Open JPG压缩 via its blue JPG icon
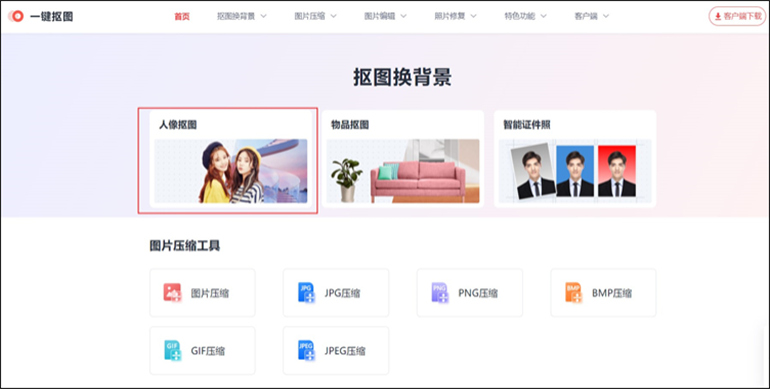This screenshot has height=389, width=770. click(x=306, y=293)
